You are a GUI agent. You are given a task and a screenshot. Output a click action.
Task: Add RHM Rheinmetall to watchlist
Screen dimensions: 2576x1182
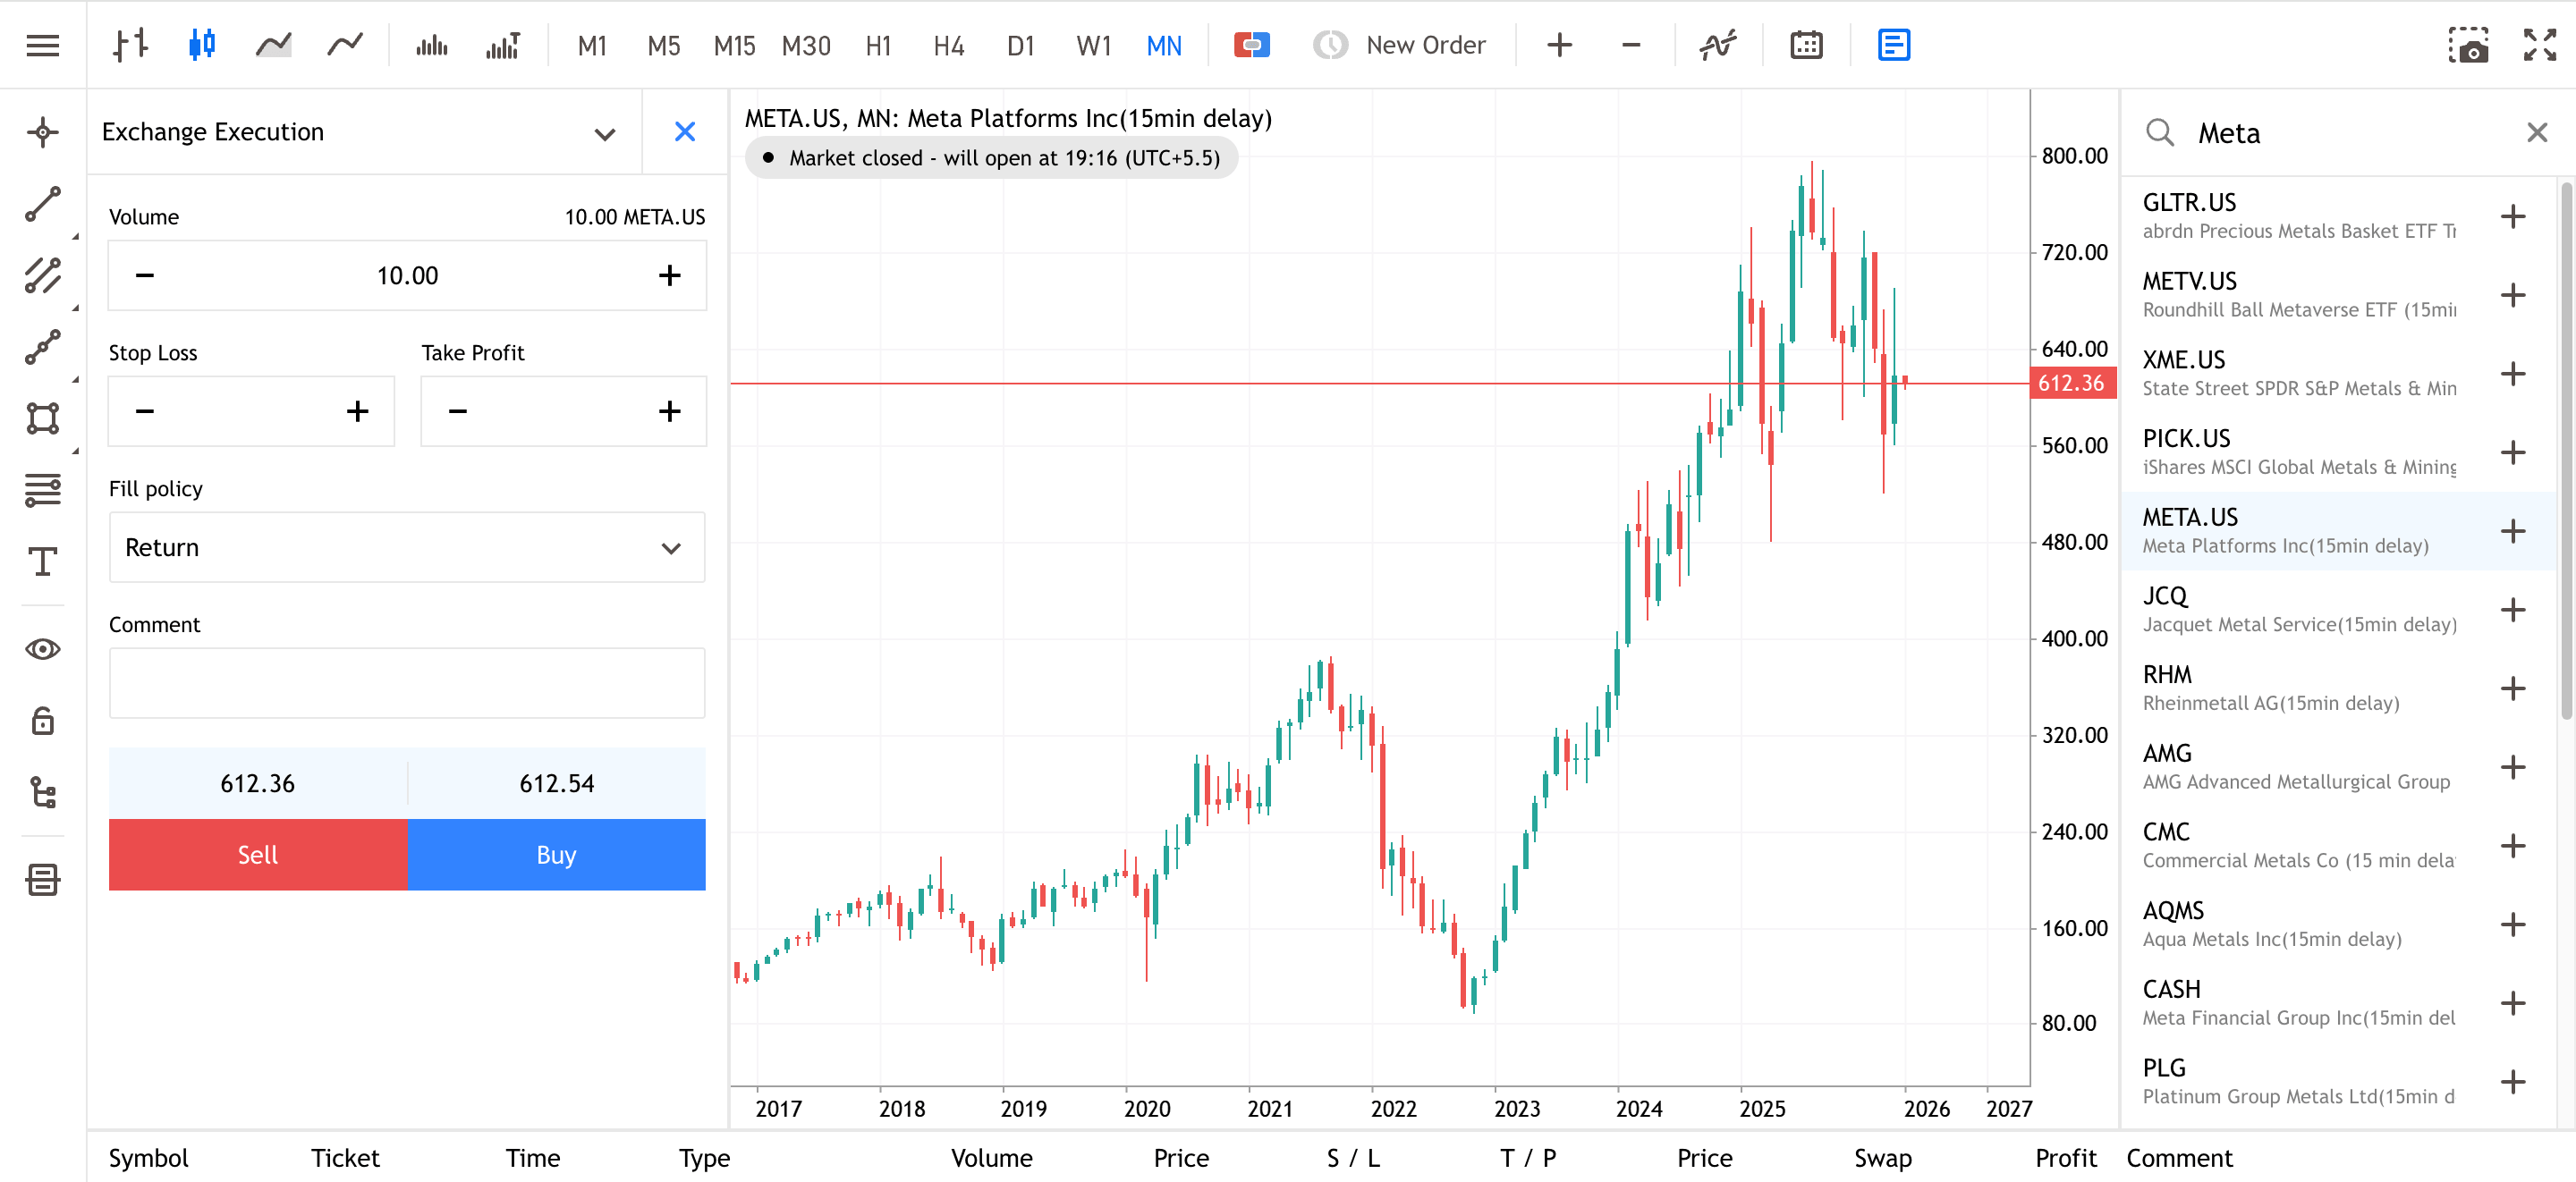coord(2513,688)
